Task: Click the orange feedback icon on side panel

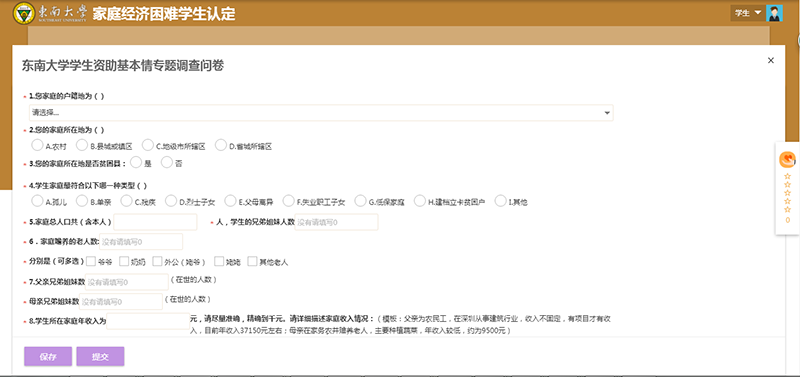Action: 787,160
